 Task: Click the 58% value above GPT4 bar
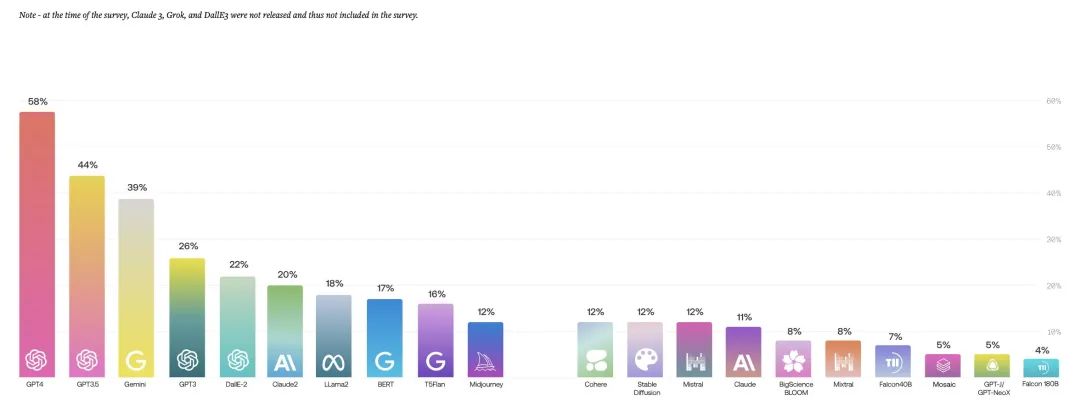click(38, 102)
